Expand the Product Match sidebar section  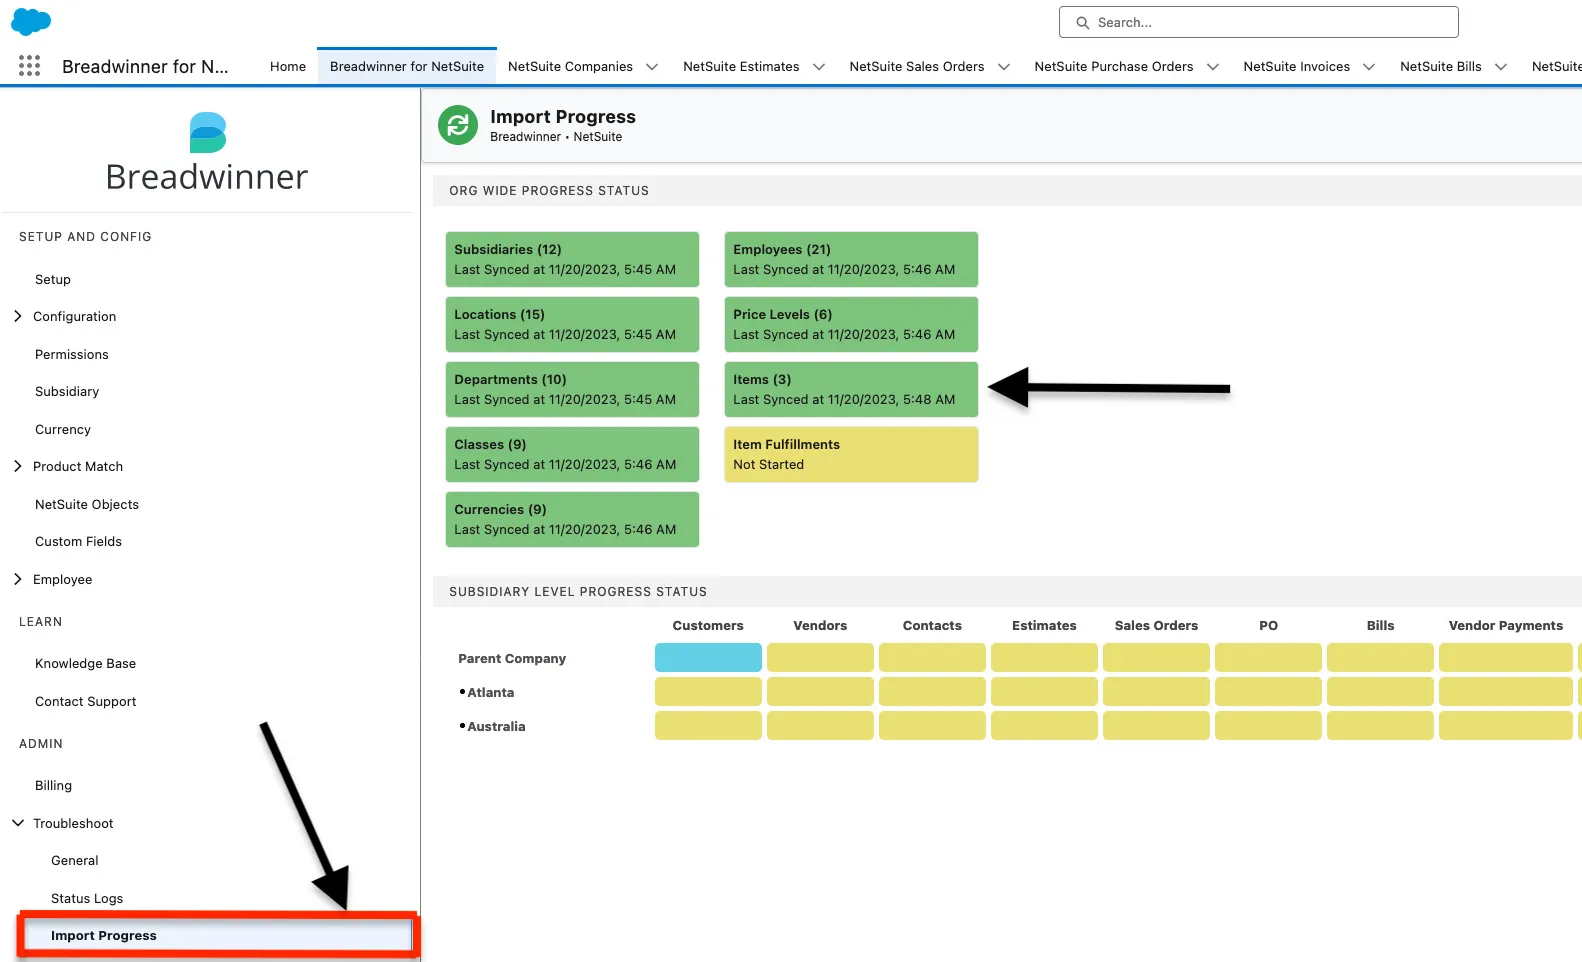pos(18,466)
